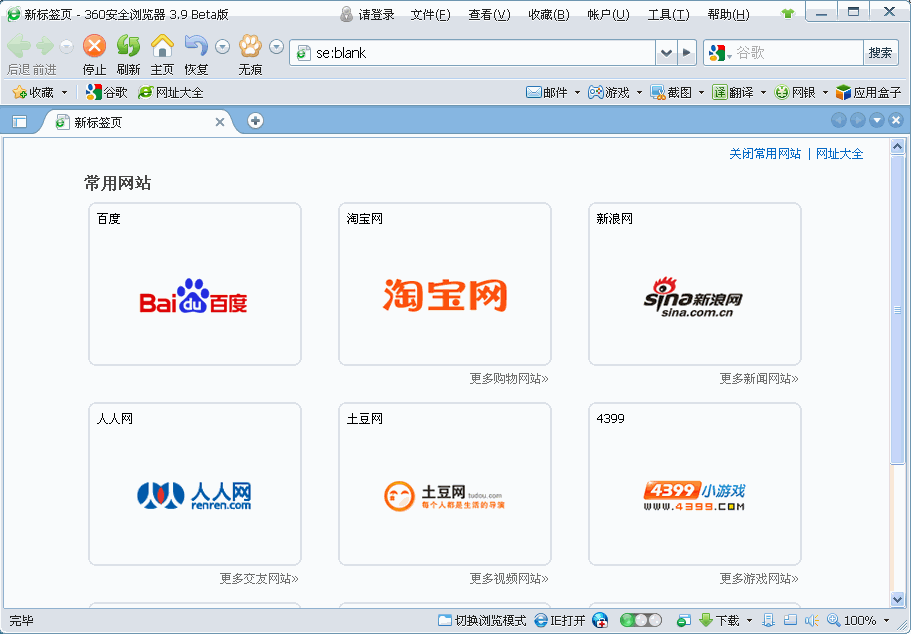Open the 文件(F) menu
The height and width of the screenshot is (634, 911).
tap(431, 15)
